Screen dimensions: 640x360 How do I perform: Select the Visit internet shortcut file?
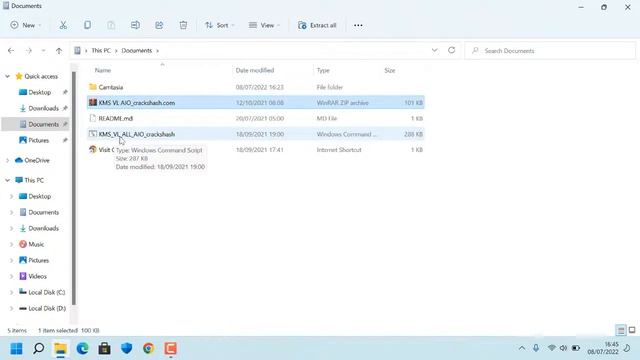[x=256, y=150]
